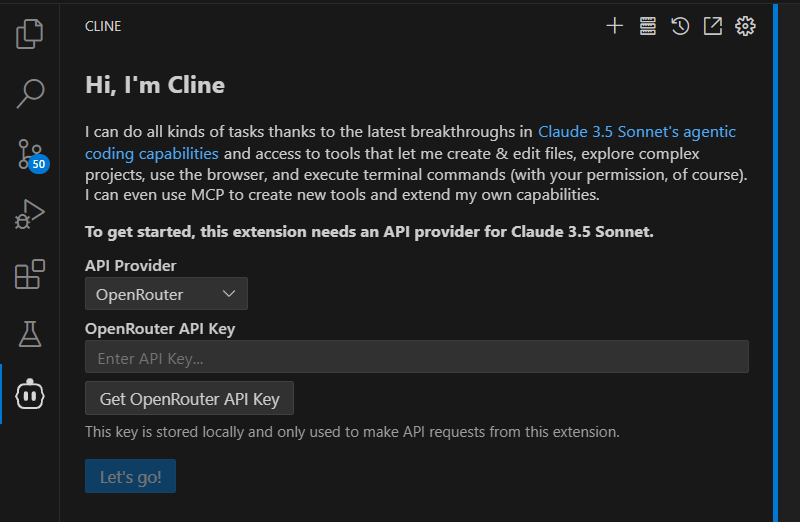Pop Cline out into an editor tab
The width and height of the screenshot is (800, 522).
(x=712, y=26)
